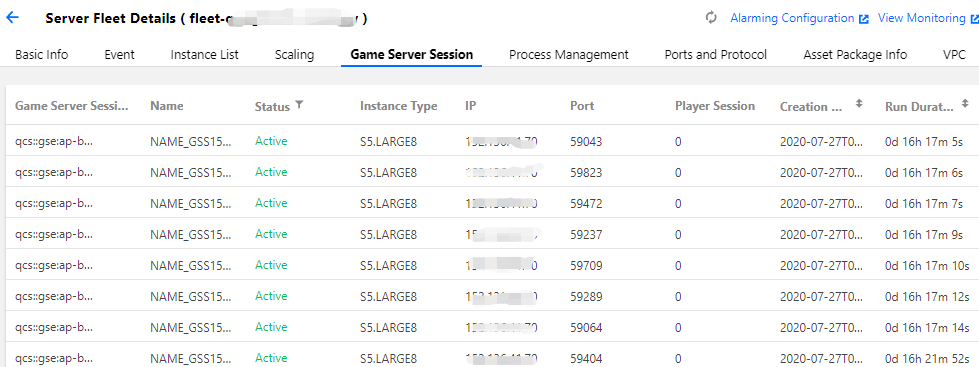Sort by Run Duration arrows icon
The width and height of the screenshot is (979, 367).
point(965,104)
